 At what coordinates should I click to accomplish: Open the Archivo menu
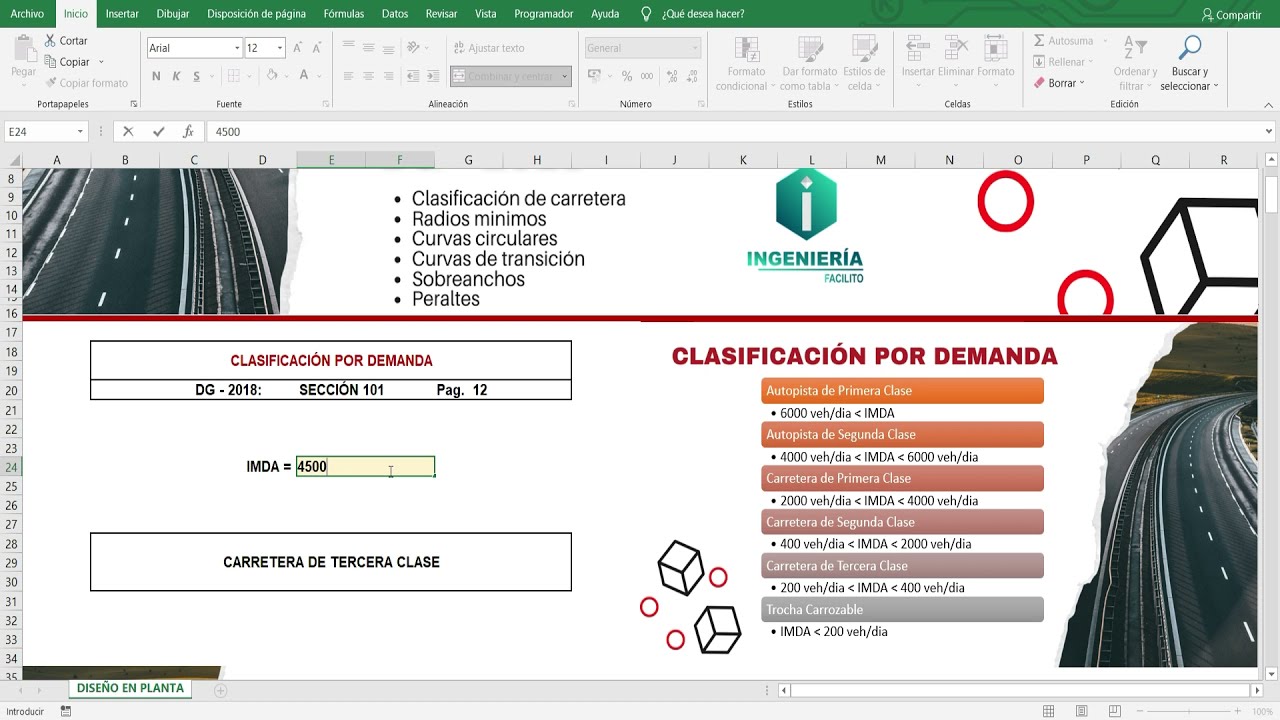27,14
